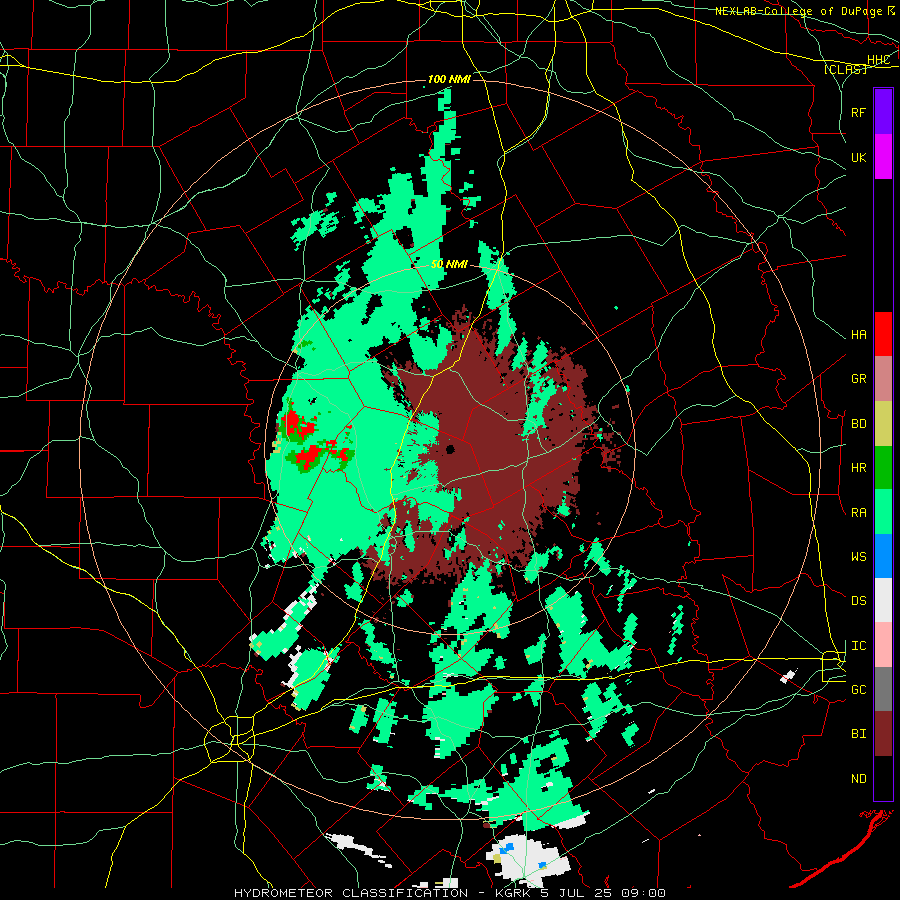Viewport: 900px width, 900px height.
Task: Click the KGRK radar site identifier
Action: (x=511, y=893)
